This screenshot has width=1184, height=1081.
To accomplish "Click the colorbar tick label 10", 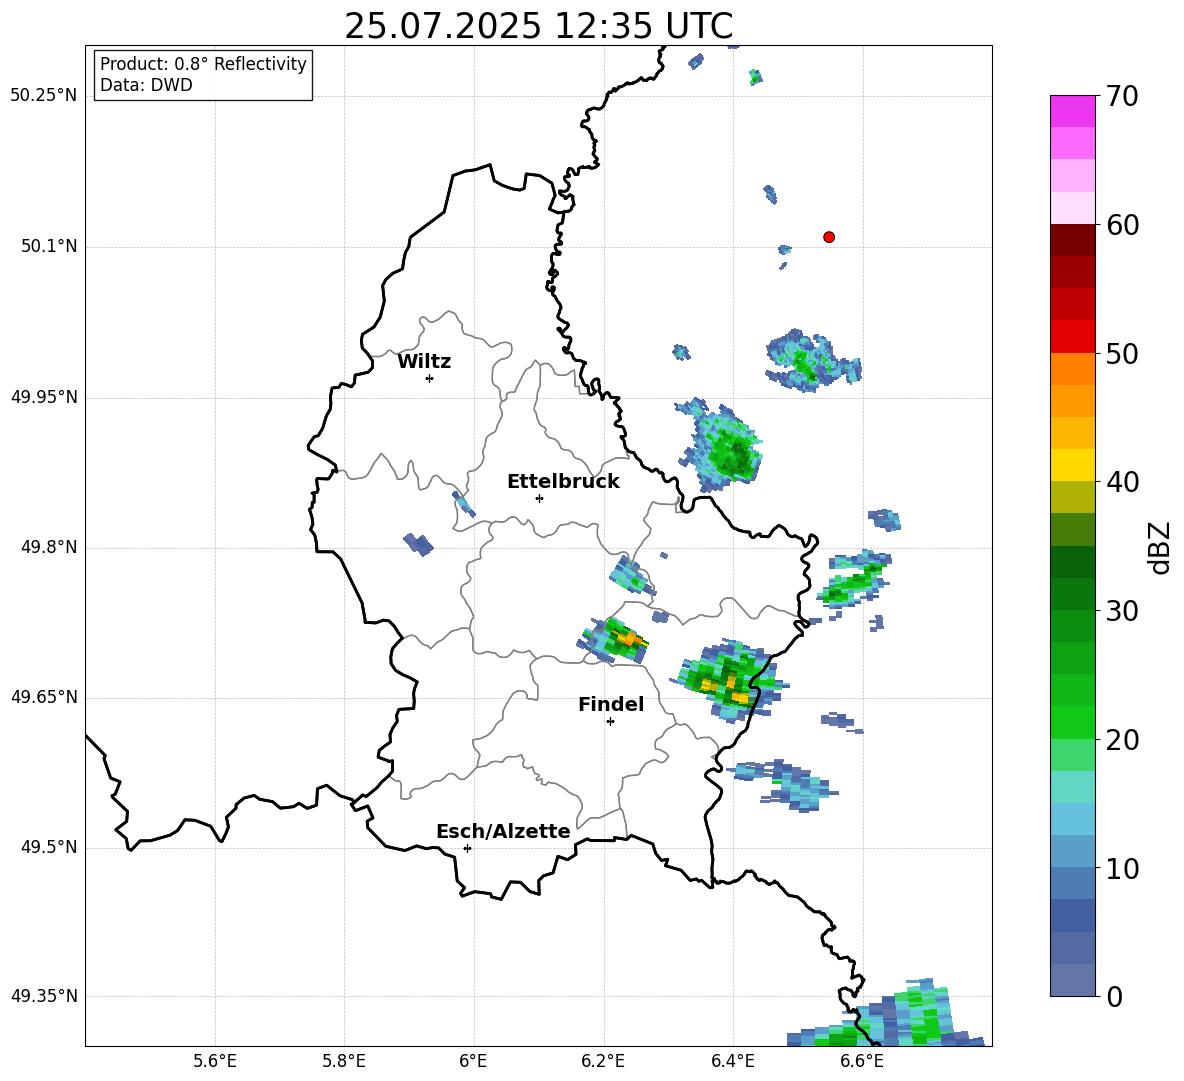I will coord(1122,869).
